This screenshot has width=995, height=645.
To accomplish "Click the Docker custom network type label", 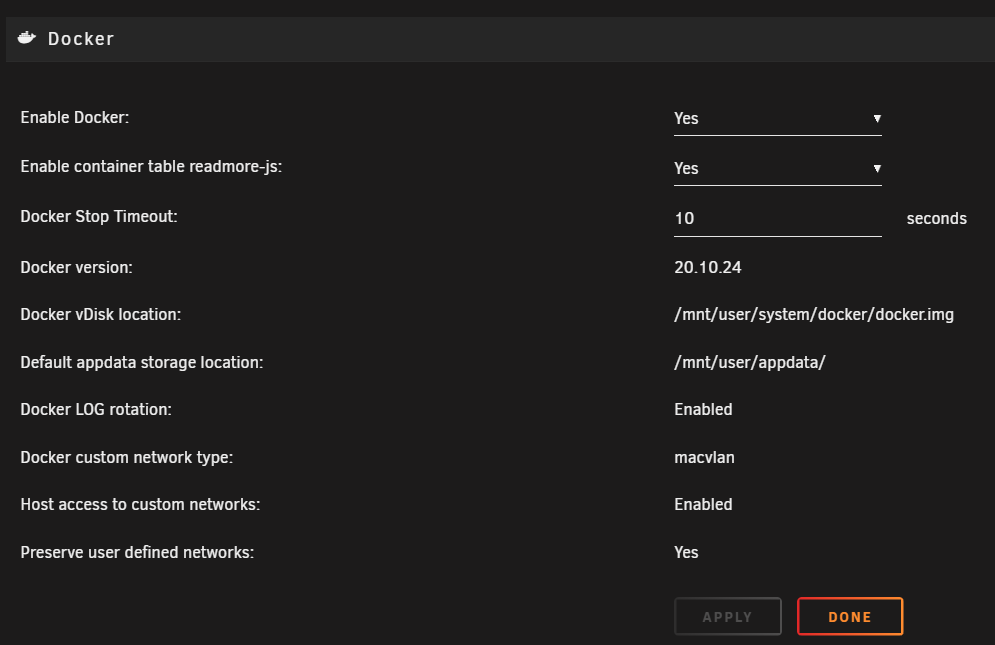I will click(127, 458).
